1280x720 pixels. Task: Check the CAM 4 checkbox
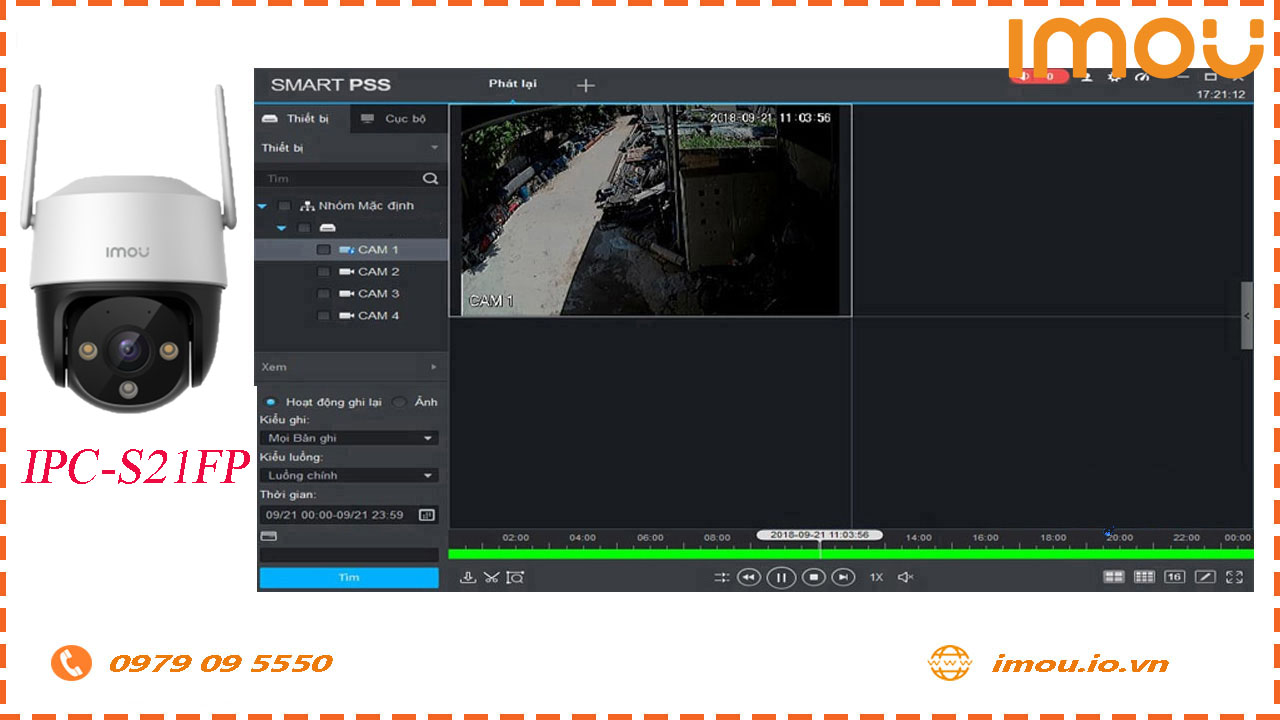pos(323,316)
